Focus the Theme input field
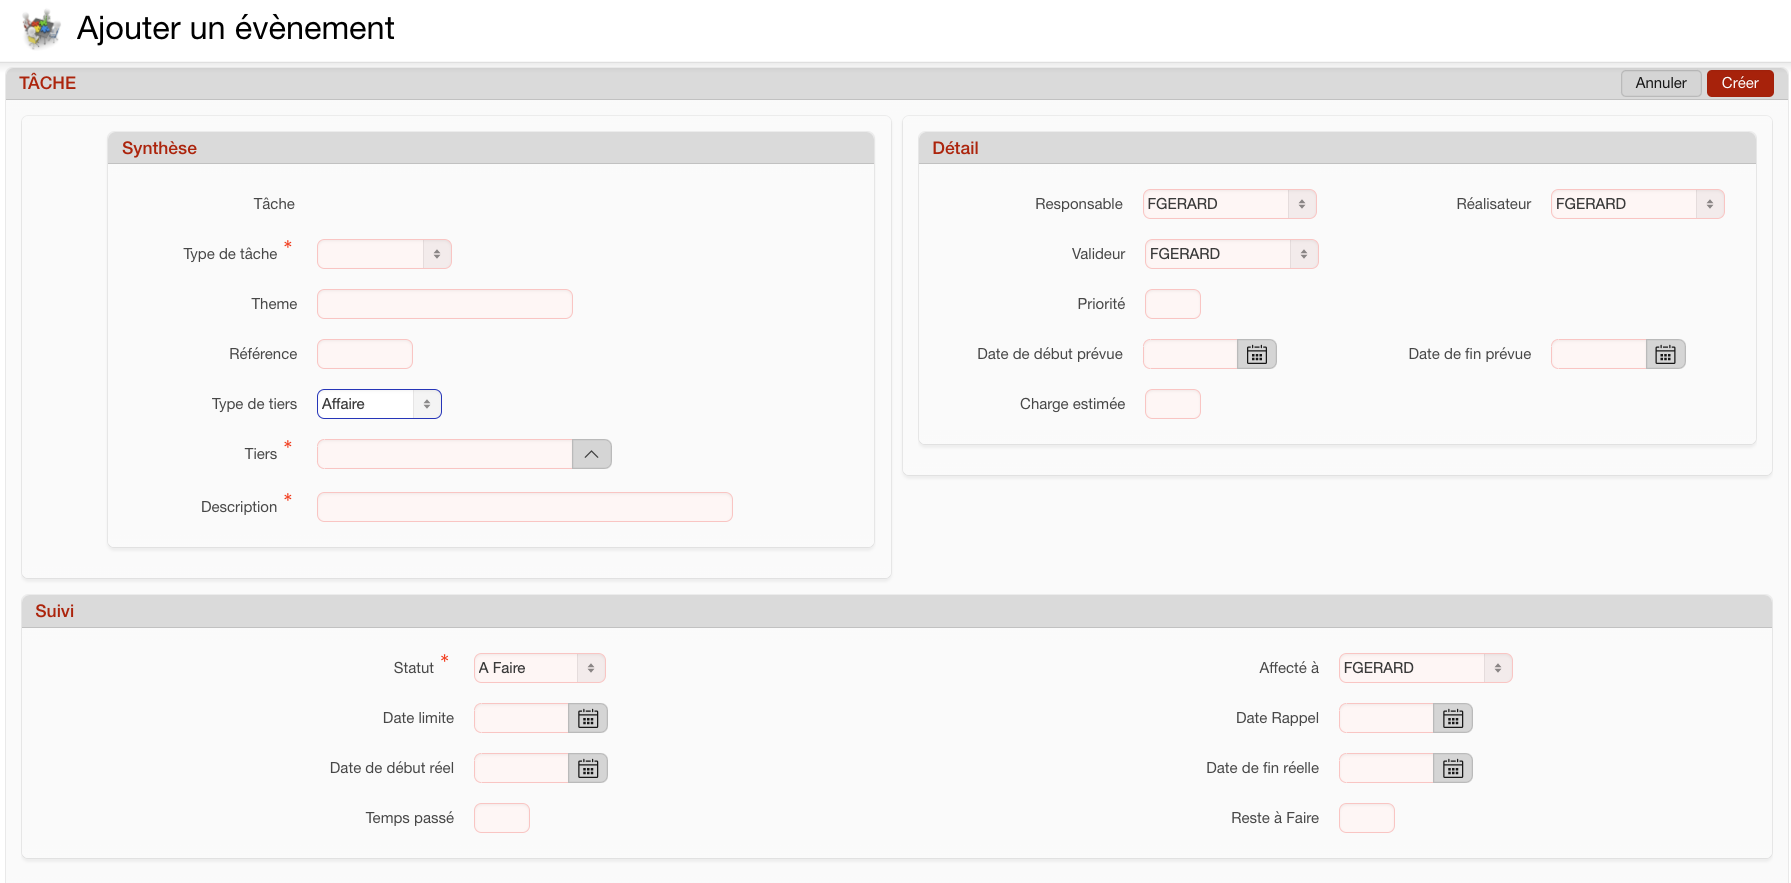 click(x=444, y=304)
